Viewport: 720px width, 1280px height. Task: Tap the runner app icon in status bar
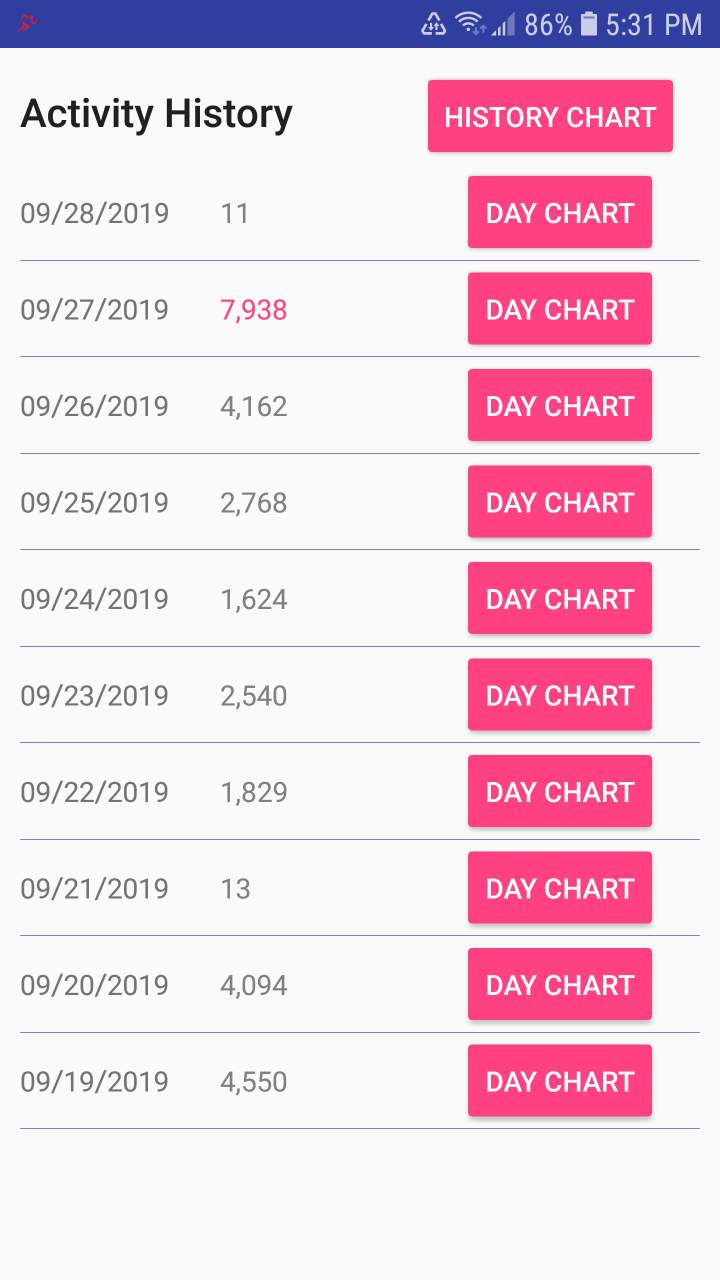[28, 23]
